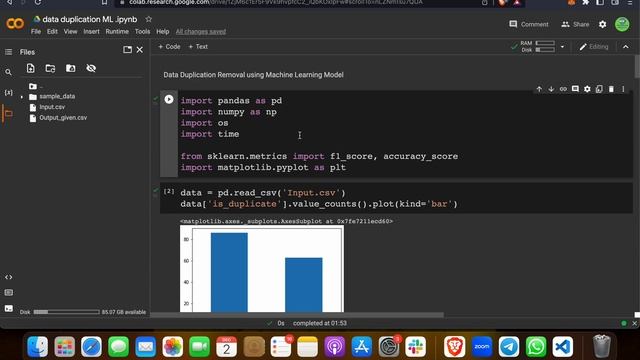Run the pandas import cell
Image resolution: width=640 pixels, height=360 pixels.
(x=169, y=99)
